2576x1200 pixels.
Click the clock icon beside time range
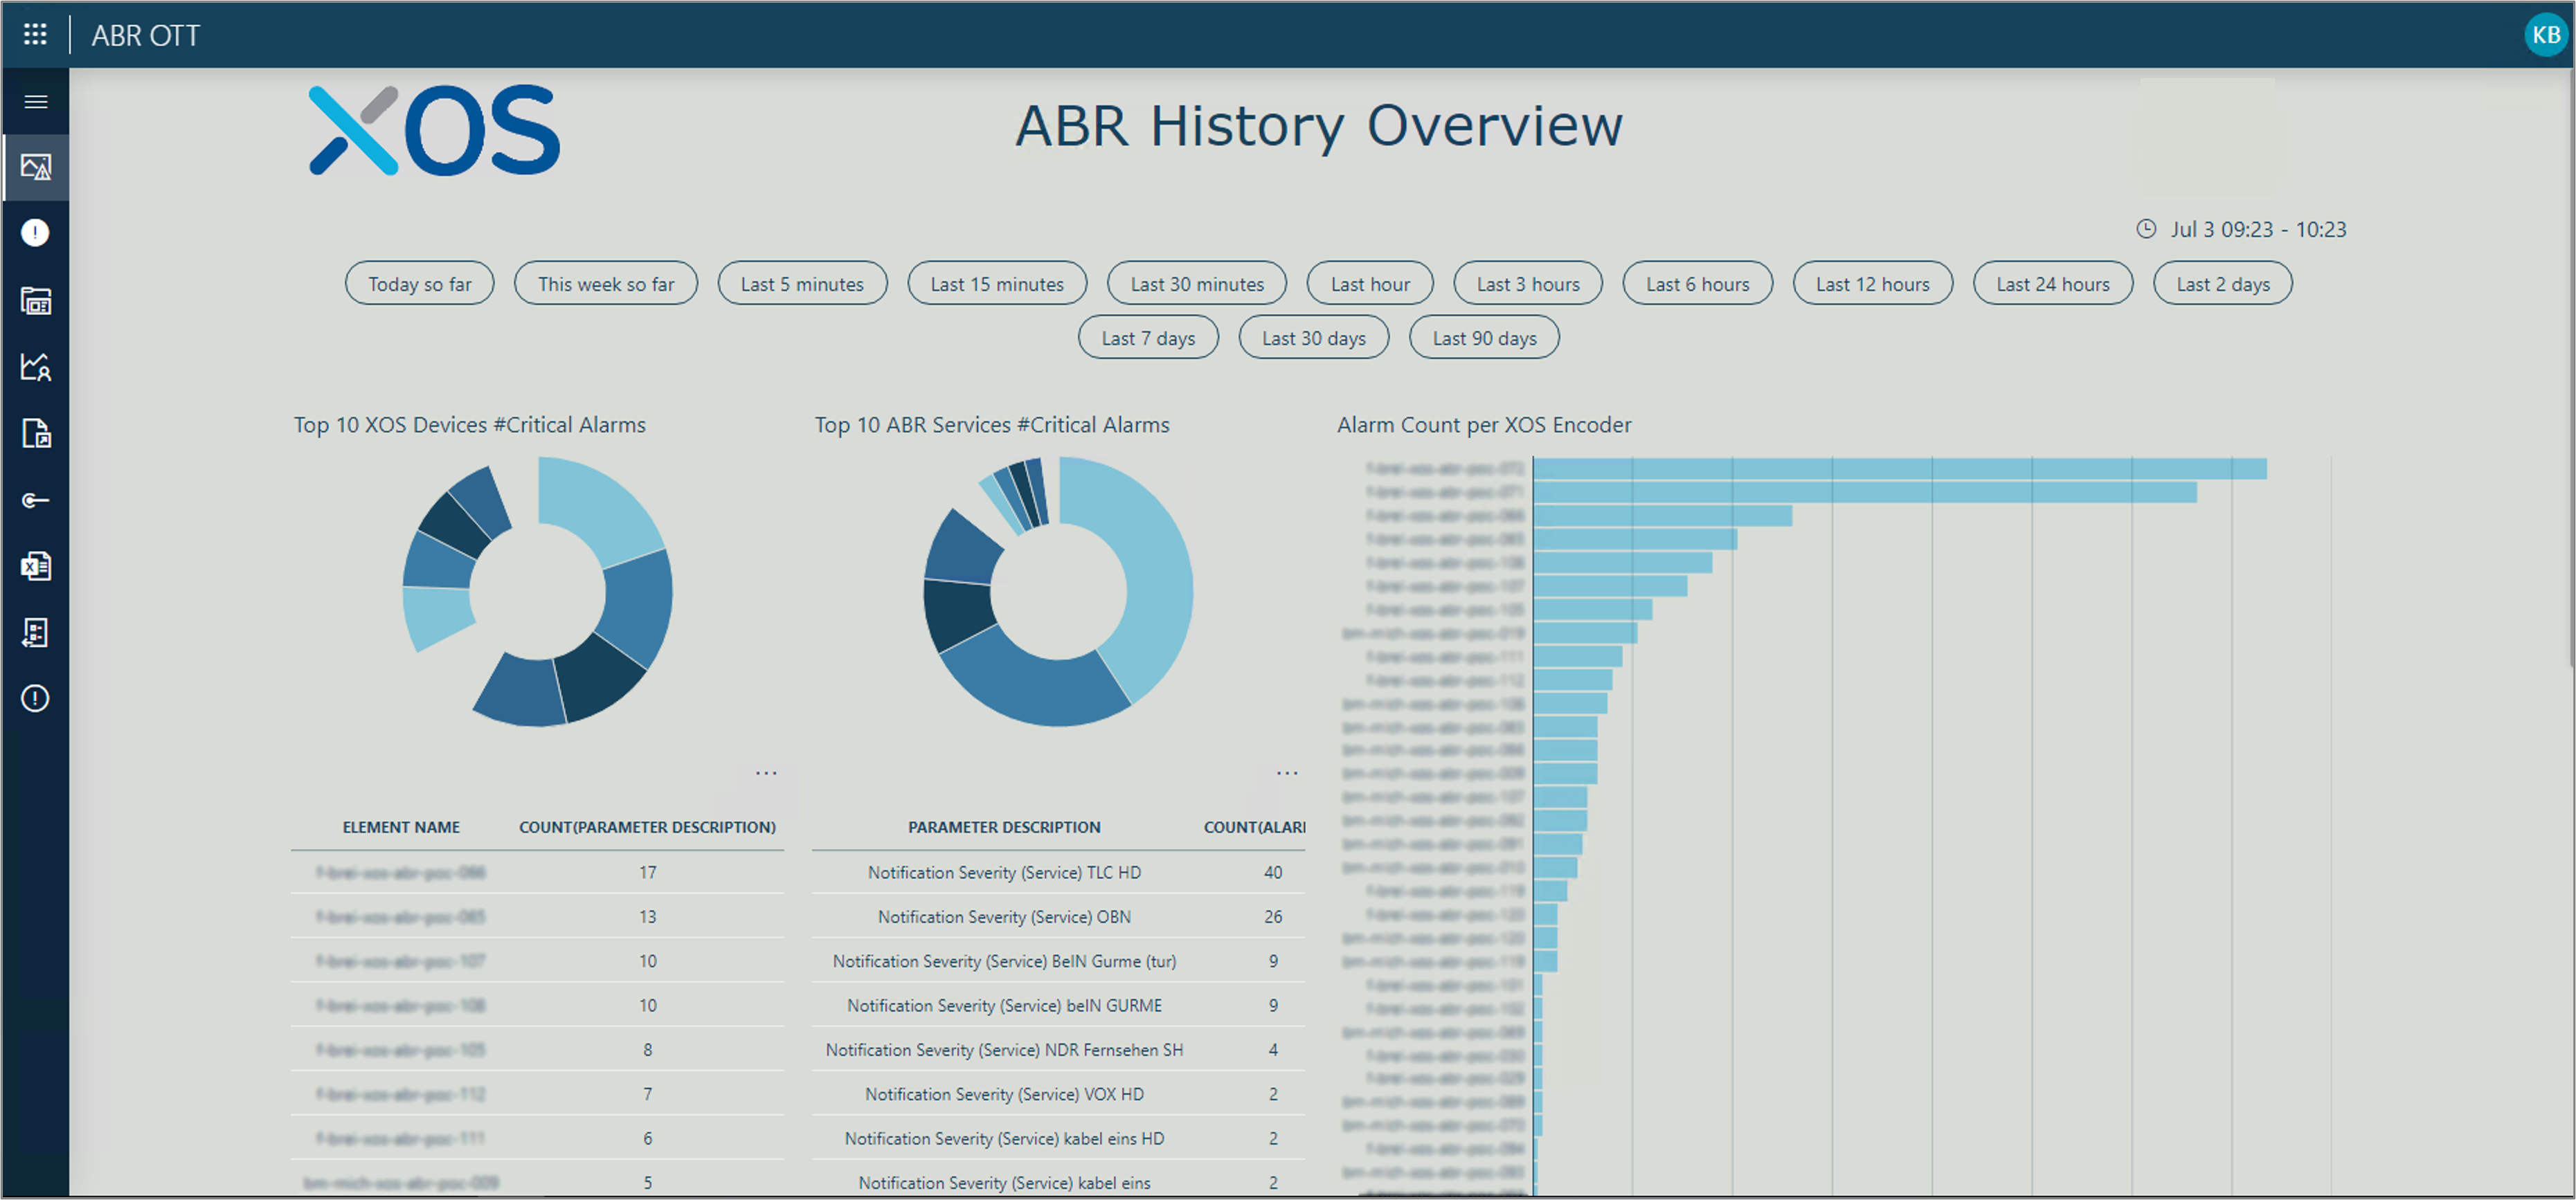click(x=2146, y=229)
